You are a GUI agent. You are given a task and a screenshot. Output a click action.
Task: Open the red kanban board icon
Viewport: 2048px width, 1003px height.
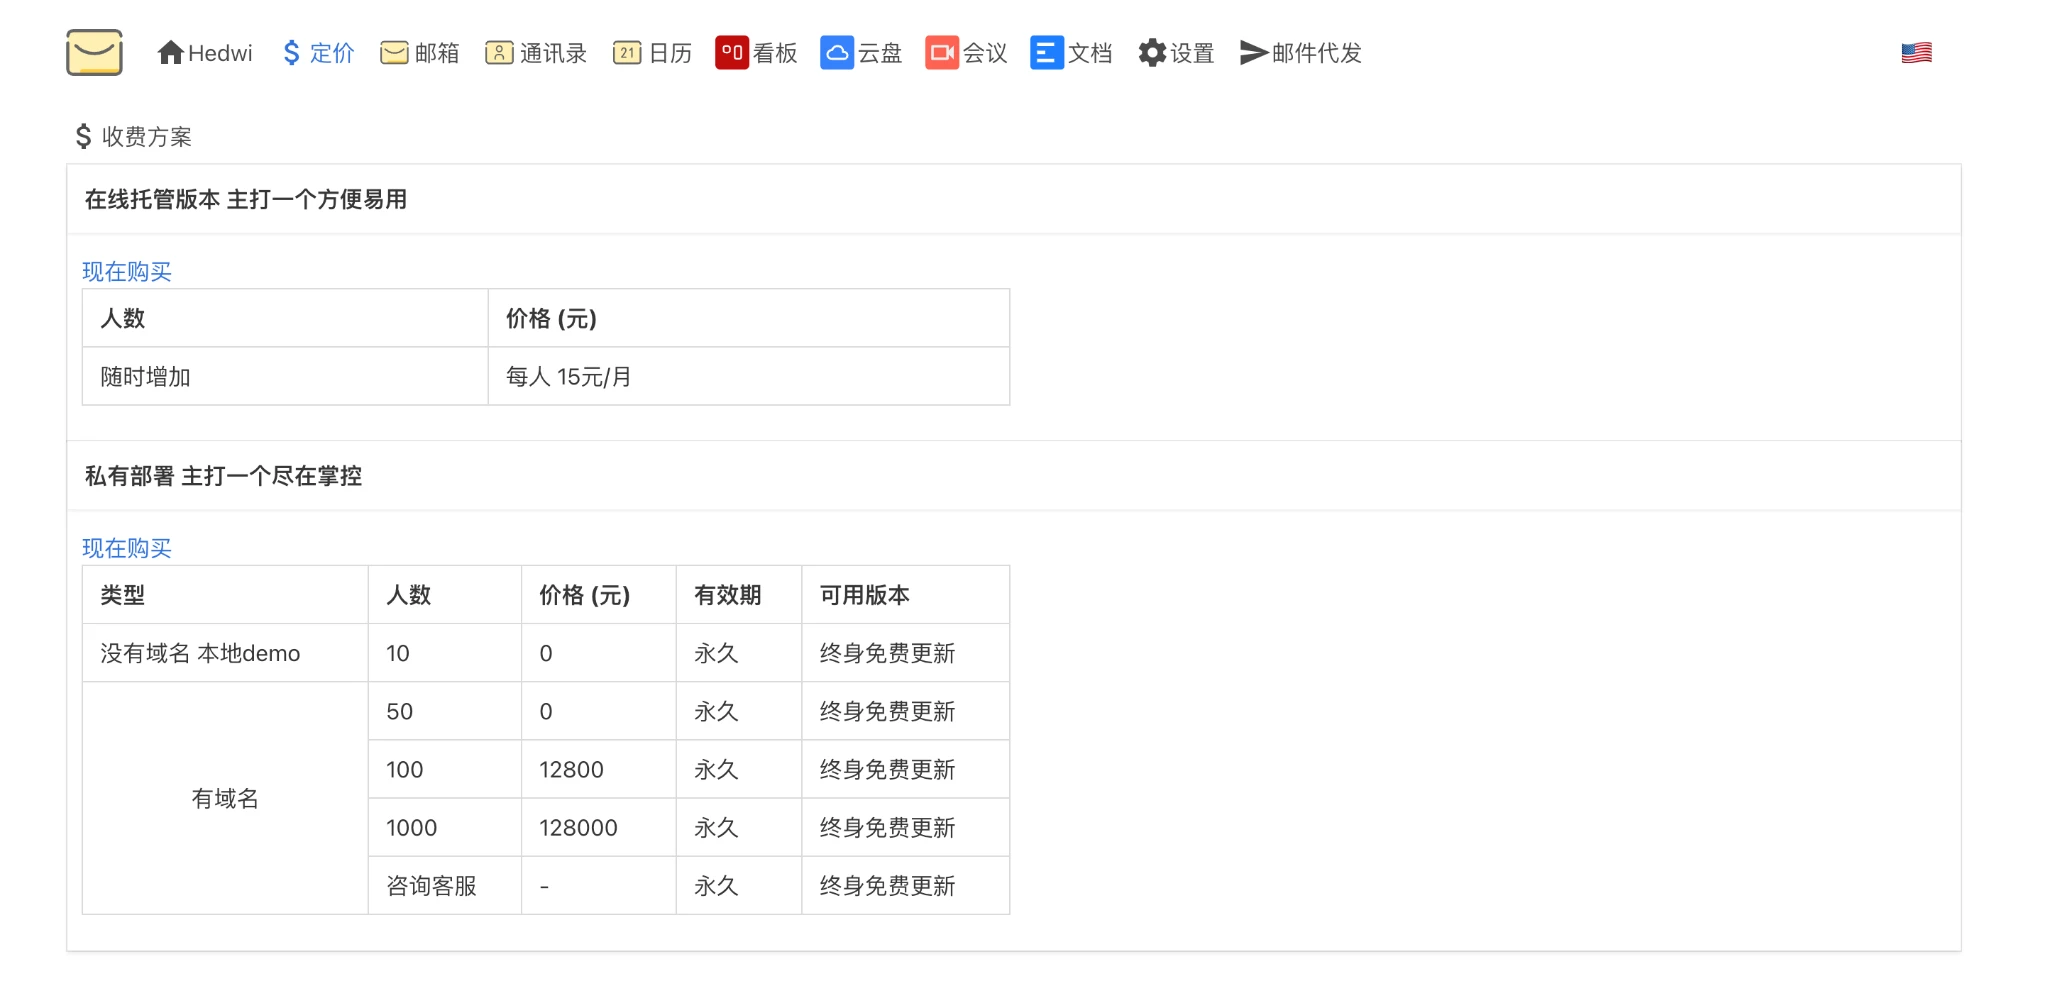731,53
